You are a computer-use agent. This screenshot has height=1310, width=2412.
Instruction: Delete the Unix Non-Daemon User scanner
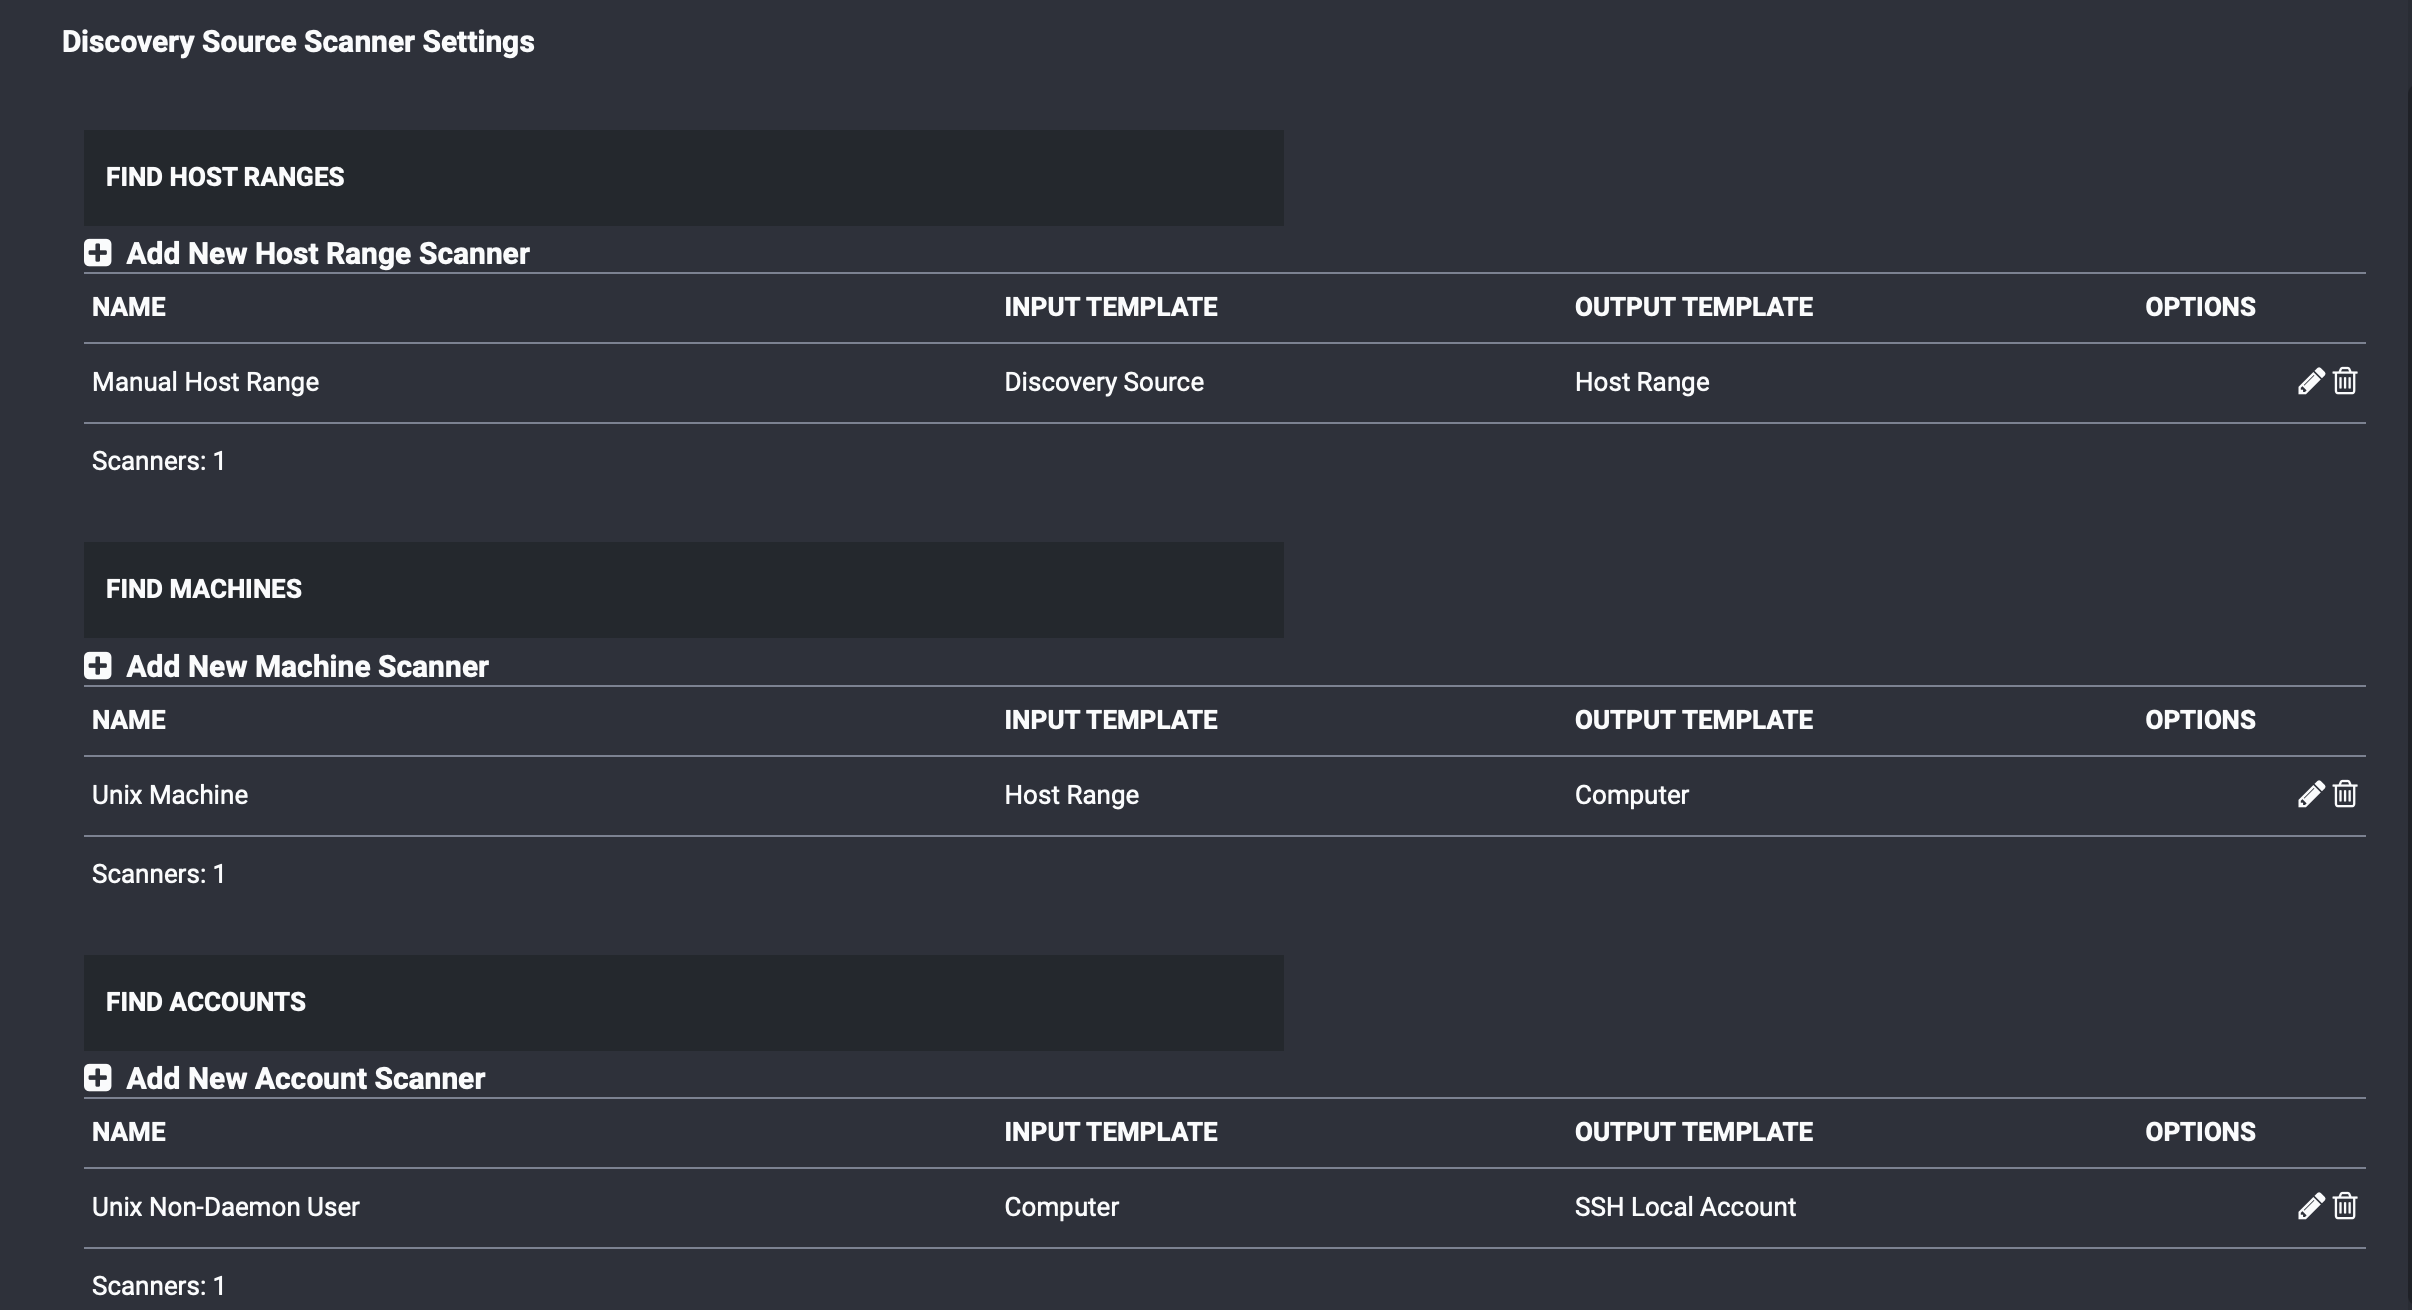click(x=2345, y=1206)
